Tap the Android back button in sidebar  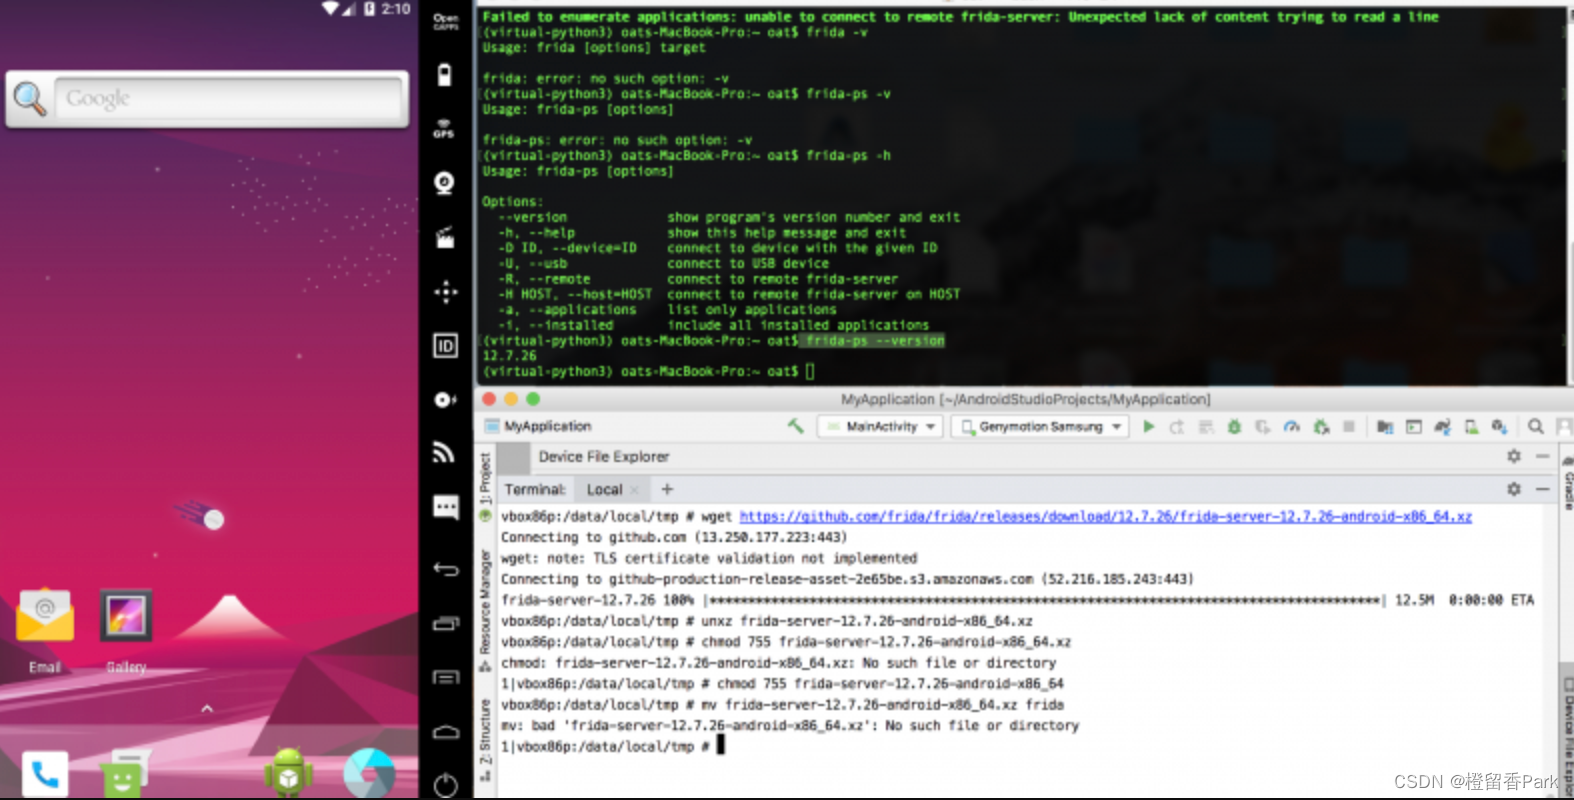click(x=445, y=570)
